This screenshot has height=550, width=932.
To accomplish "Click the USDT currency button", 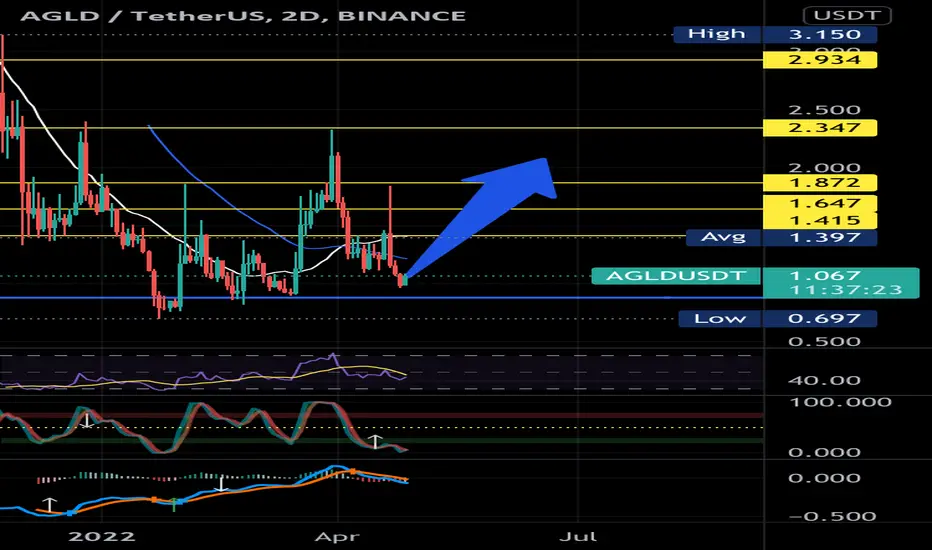I will 847,15.
